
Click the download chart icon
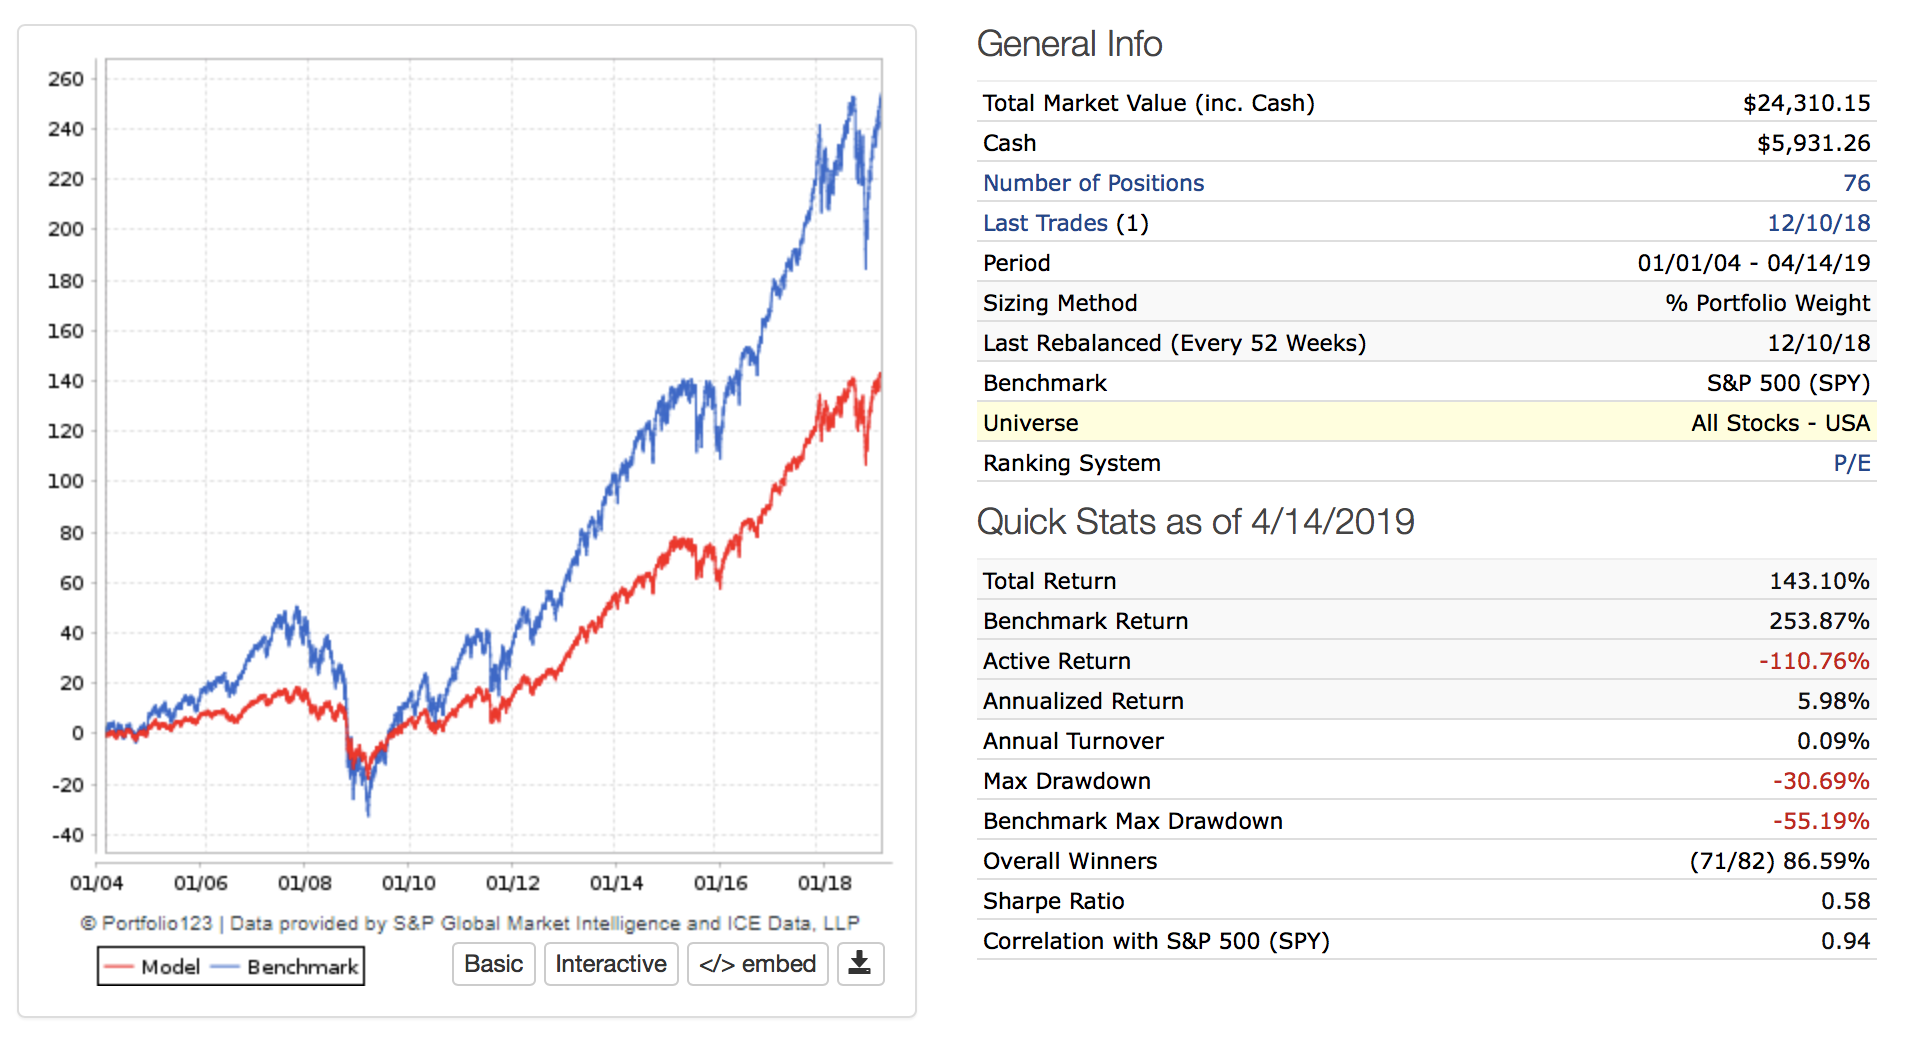pyautogui.click(x=860, y=964)
